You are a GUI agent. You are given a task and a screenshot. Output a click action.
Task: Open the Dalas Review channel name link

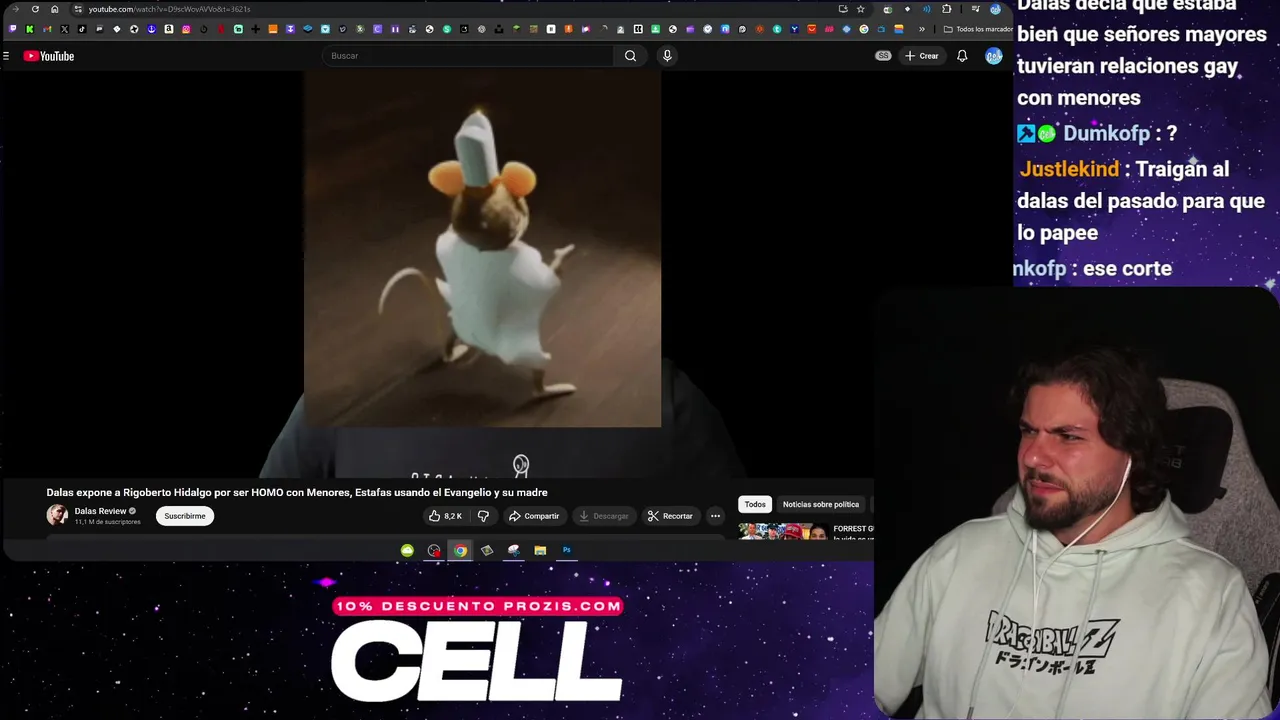(100, 511)
